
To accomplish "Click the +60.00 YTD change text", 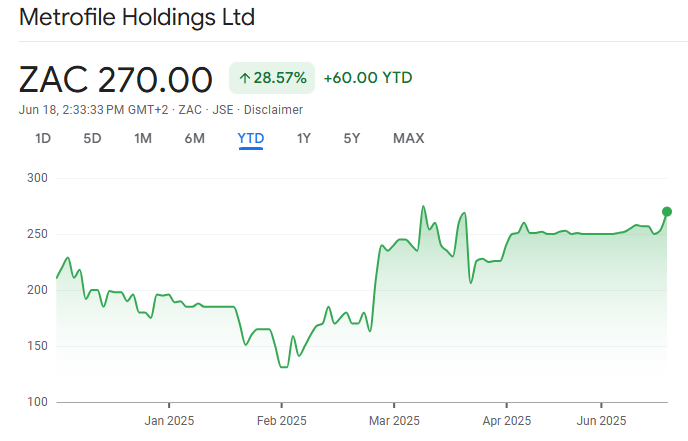I will tap(368, 78).
